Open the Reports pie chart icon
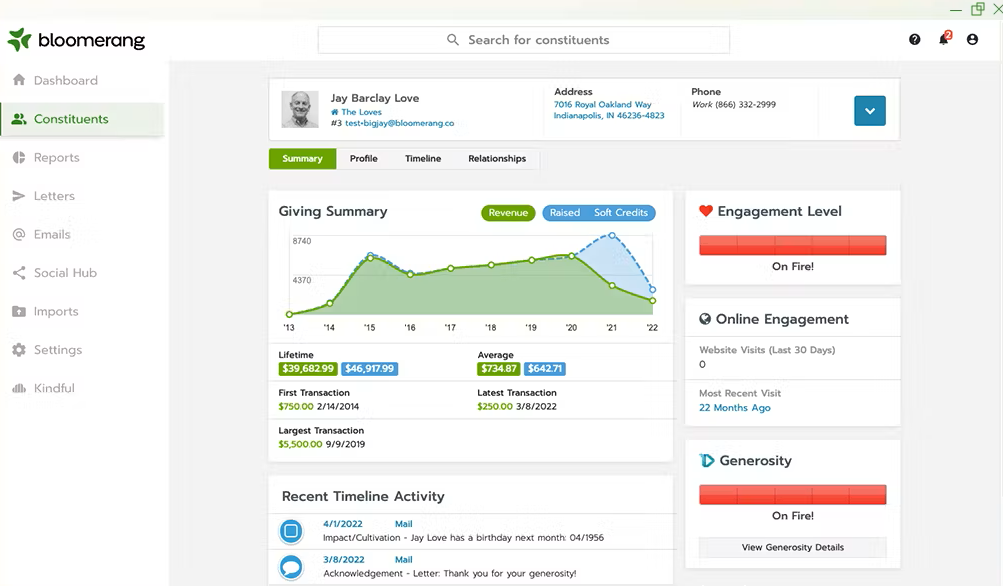 click(19, 157)
